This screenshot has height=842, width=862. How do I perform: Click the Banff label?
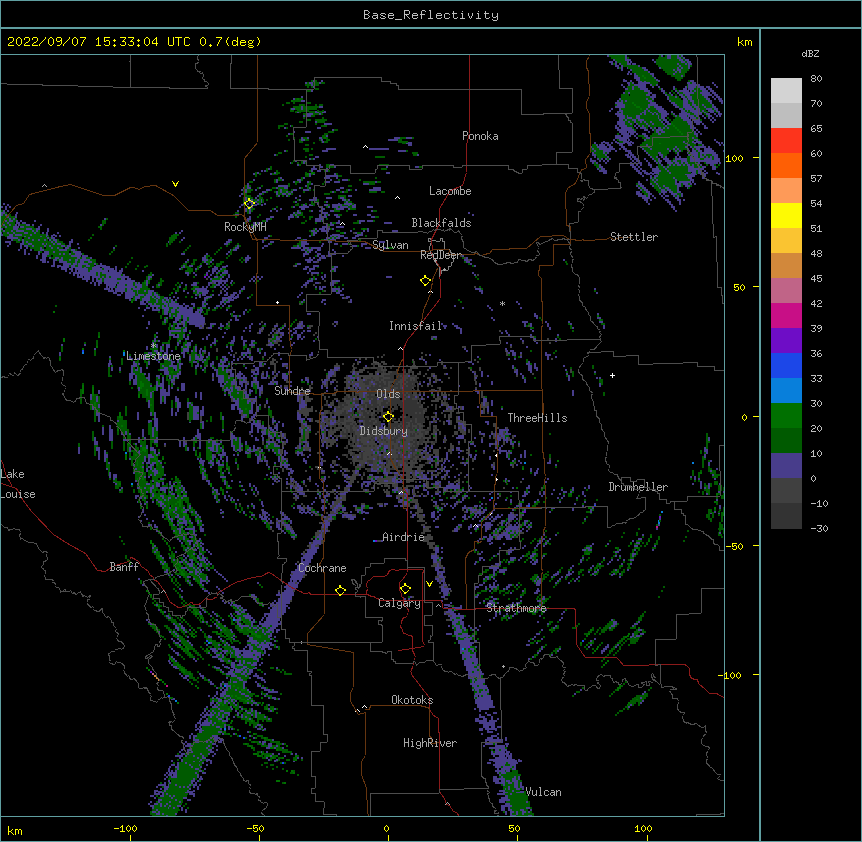124,567
